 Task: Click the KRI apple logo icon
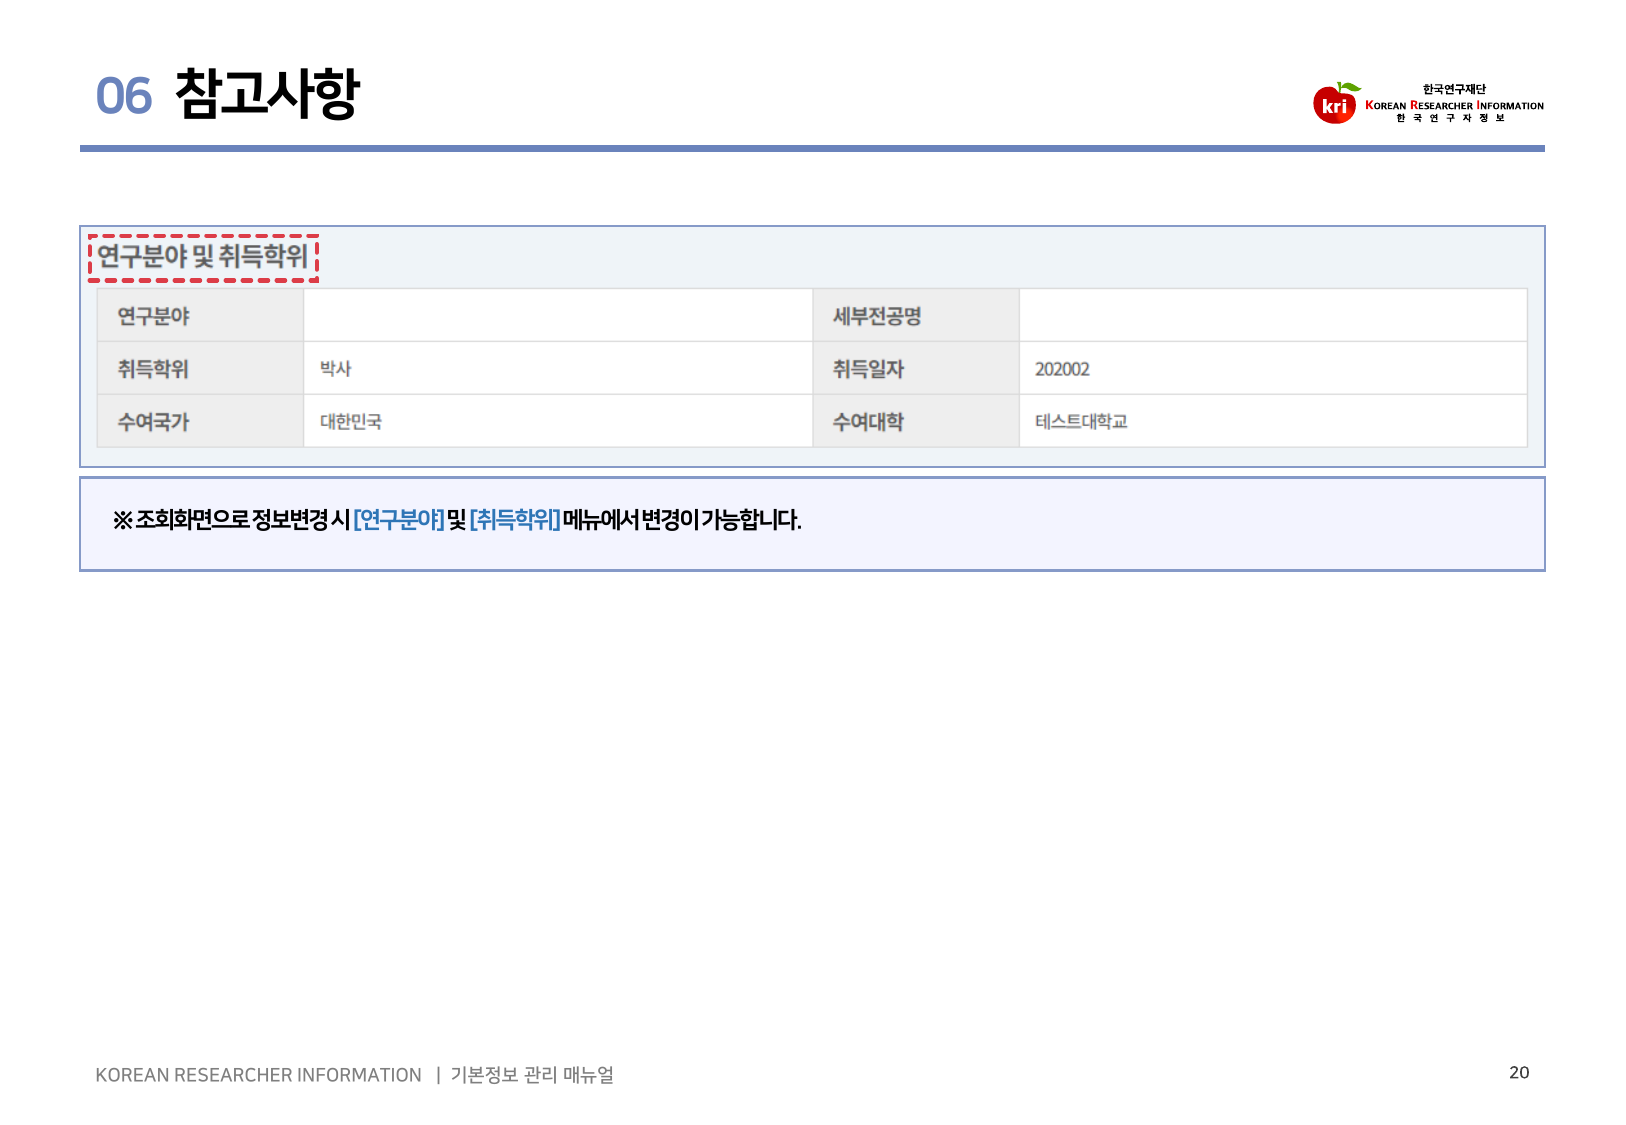tap(1335, 103)
